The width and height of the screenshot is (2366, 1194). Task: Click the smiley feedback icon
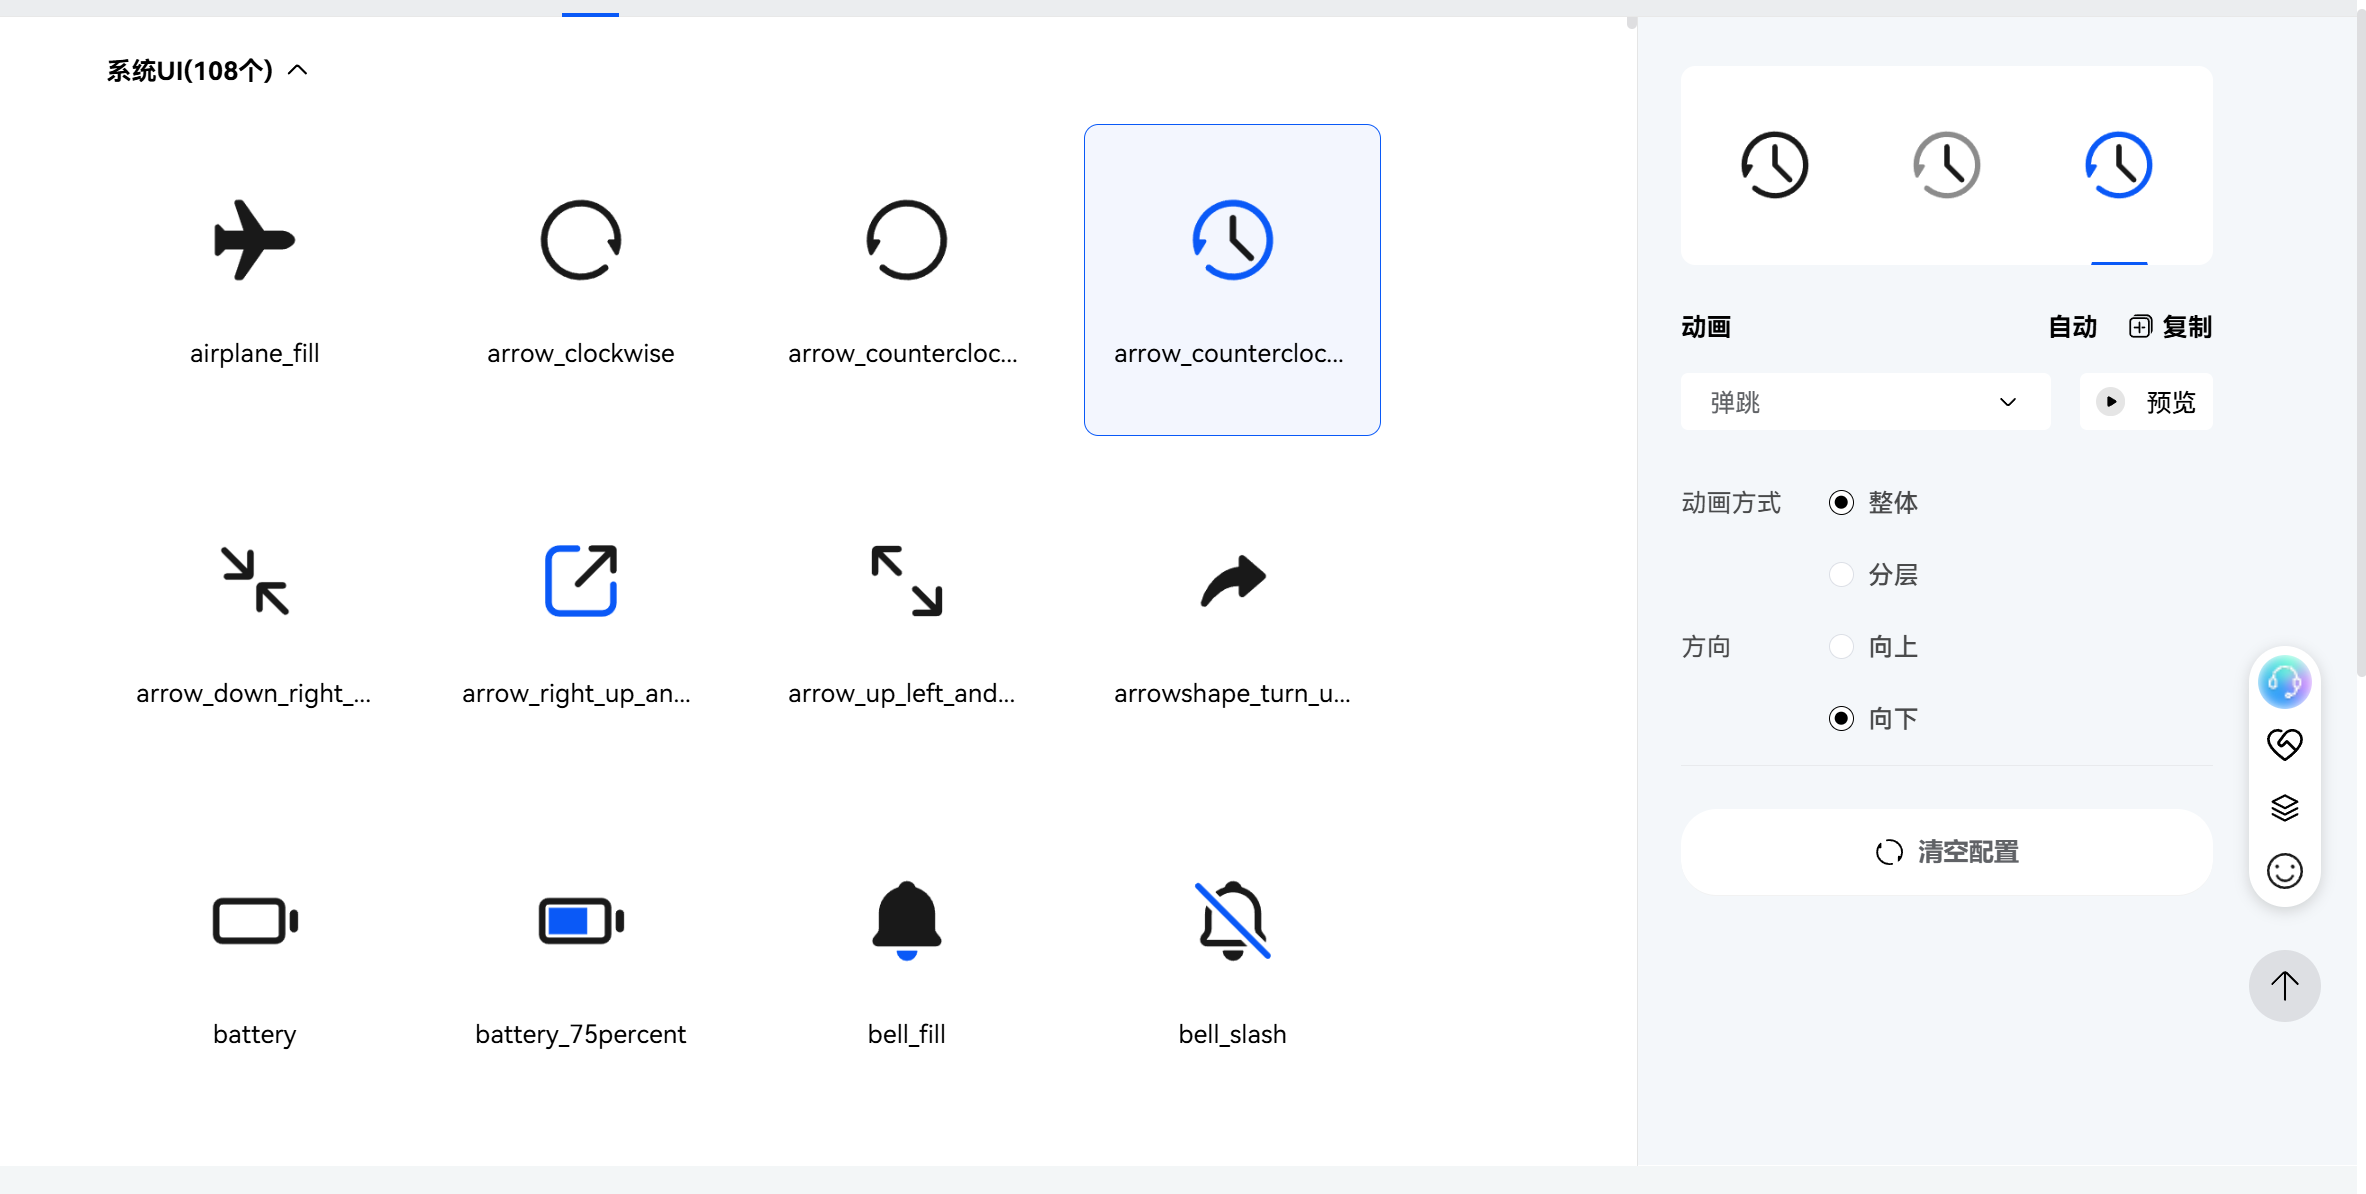[2284, 871]
